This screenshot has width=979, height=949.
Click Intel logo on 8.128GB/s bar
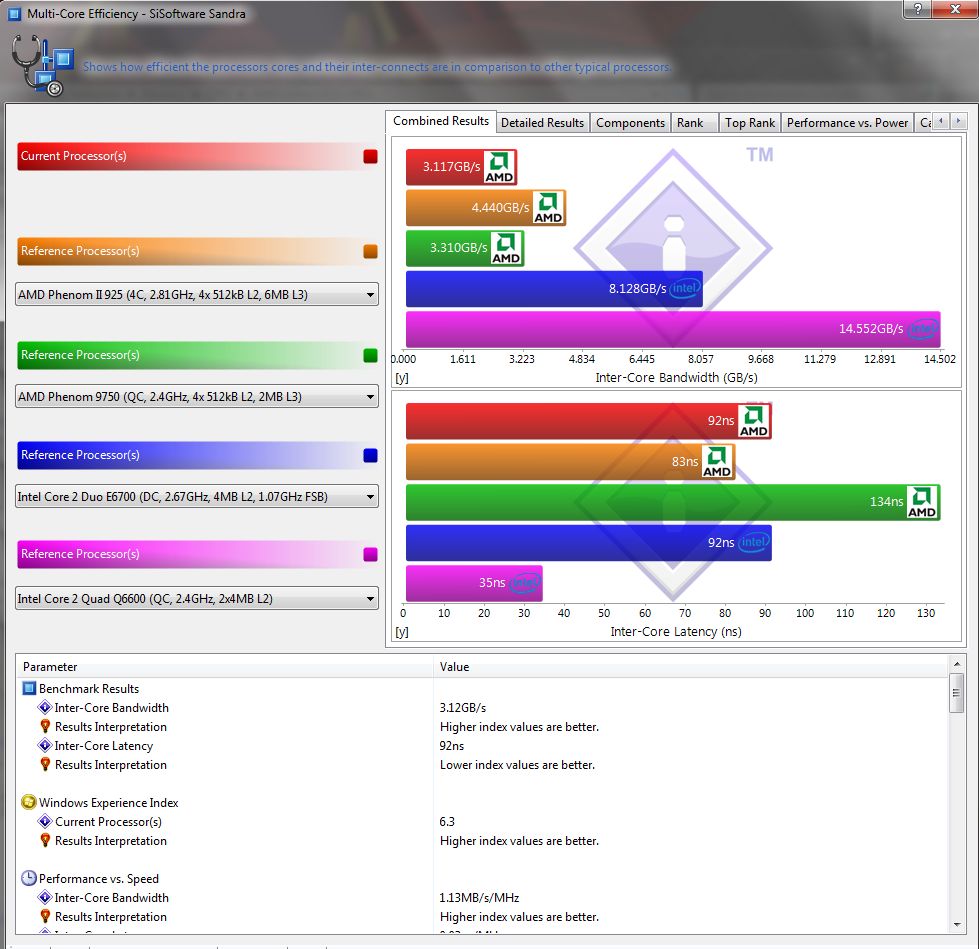(685, 288)
